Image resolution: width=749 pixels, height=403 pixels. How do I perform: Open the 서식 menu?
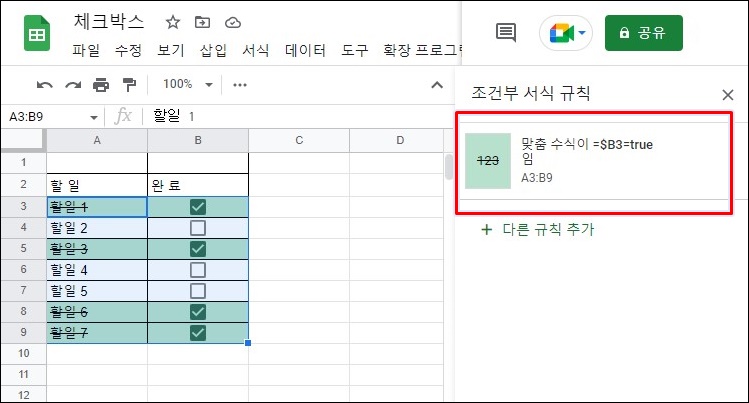click(256, 50)
